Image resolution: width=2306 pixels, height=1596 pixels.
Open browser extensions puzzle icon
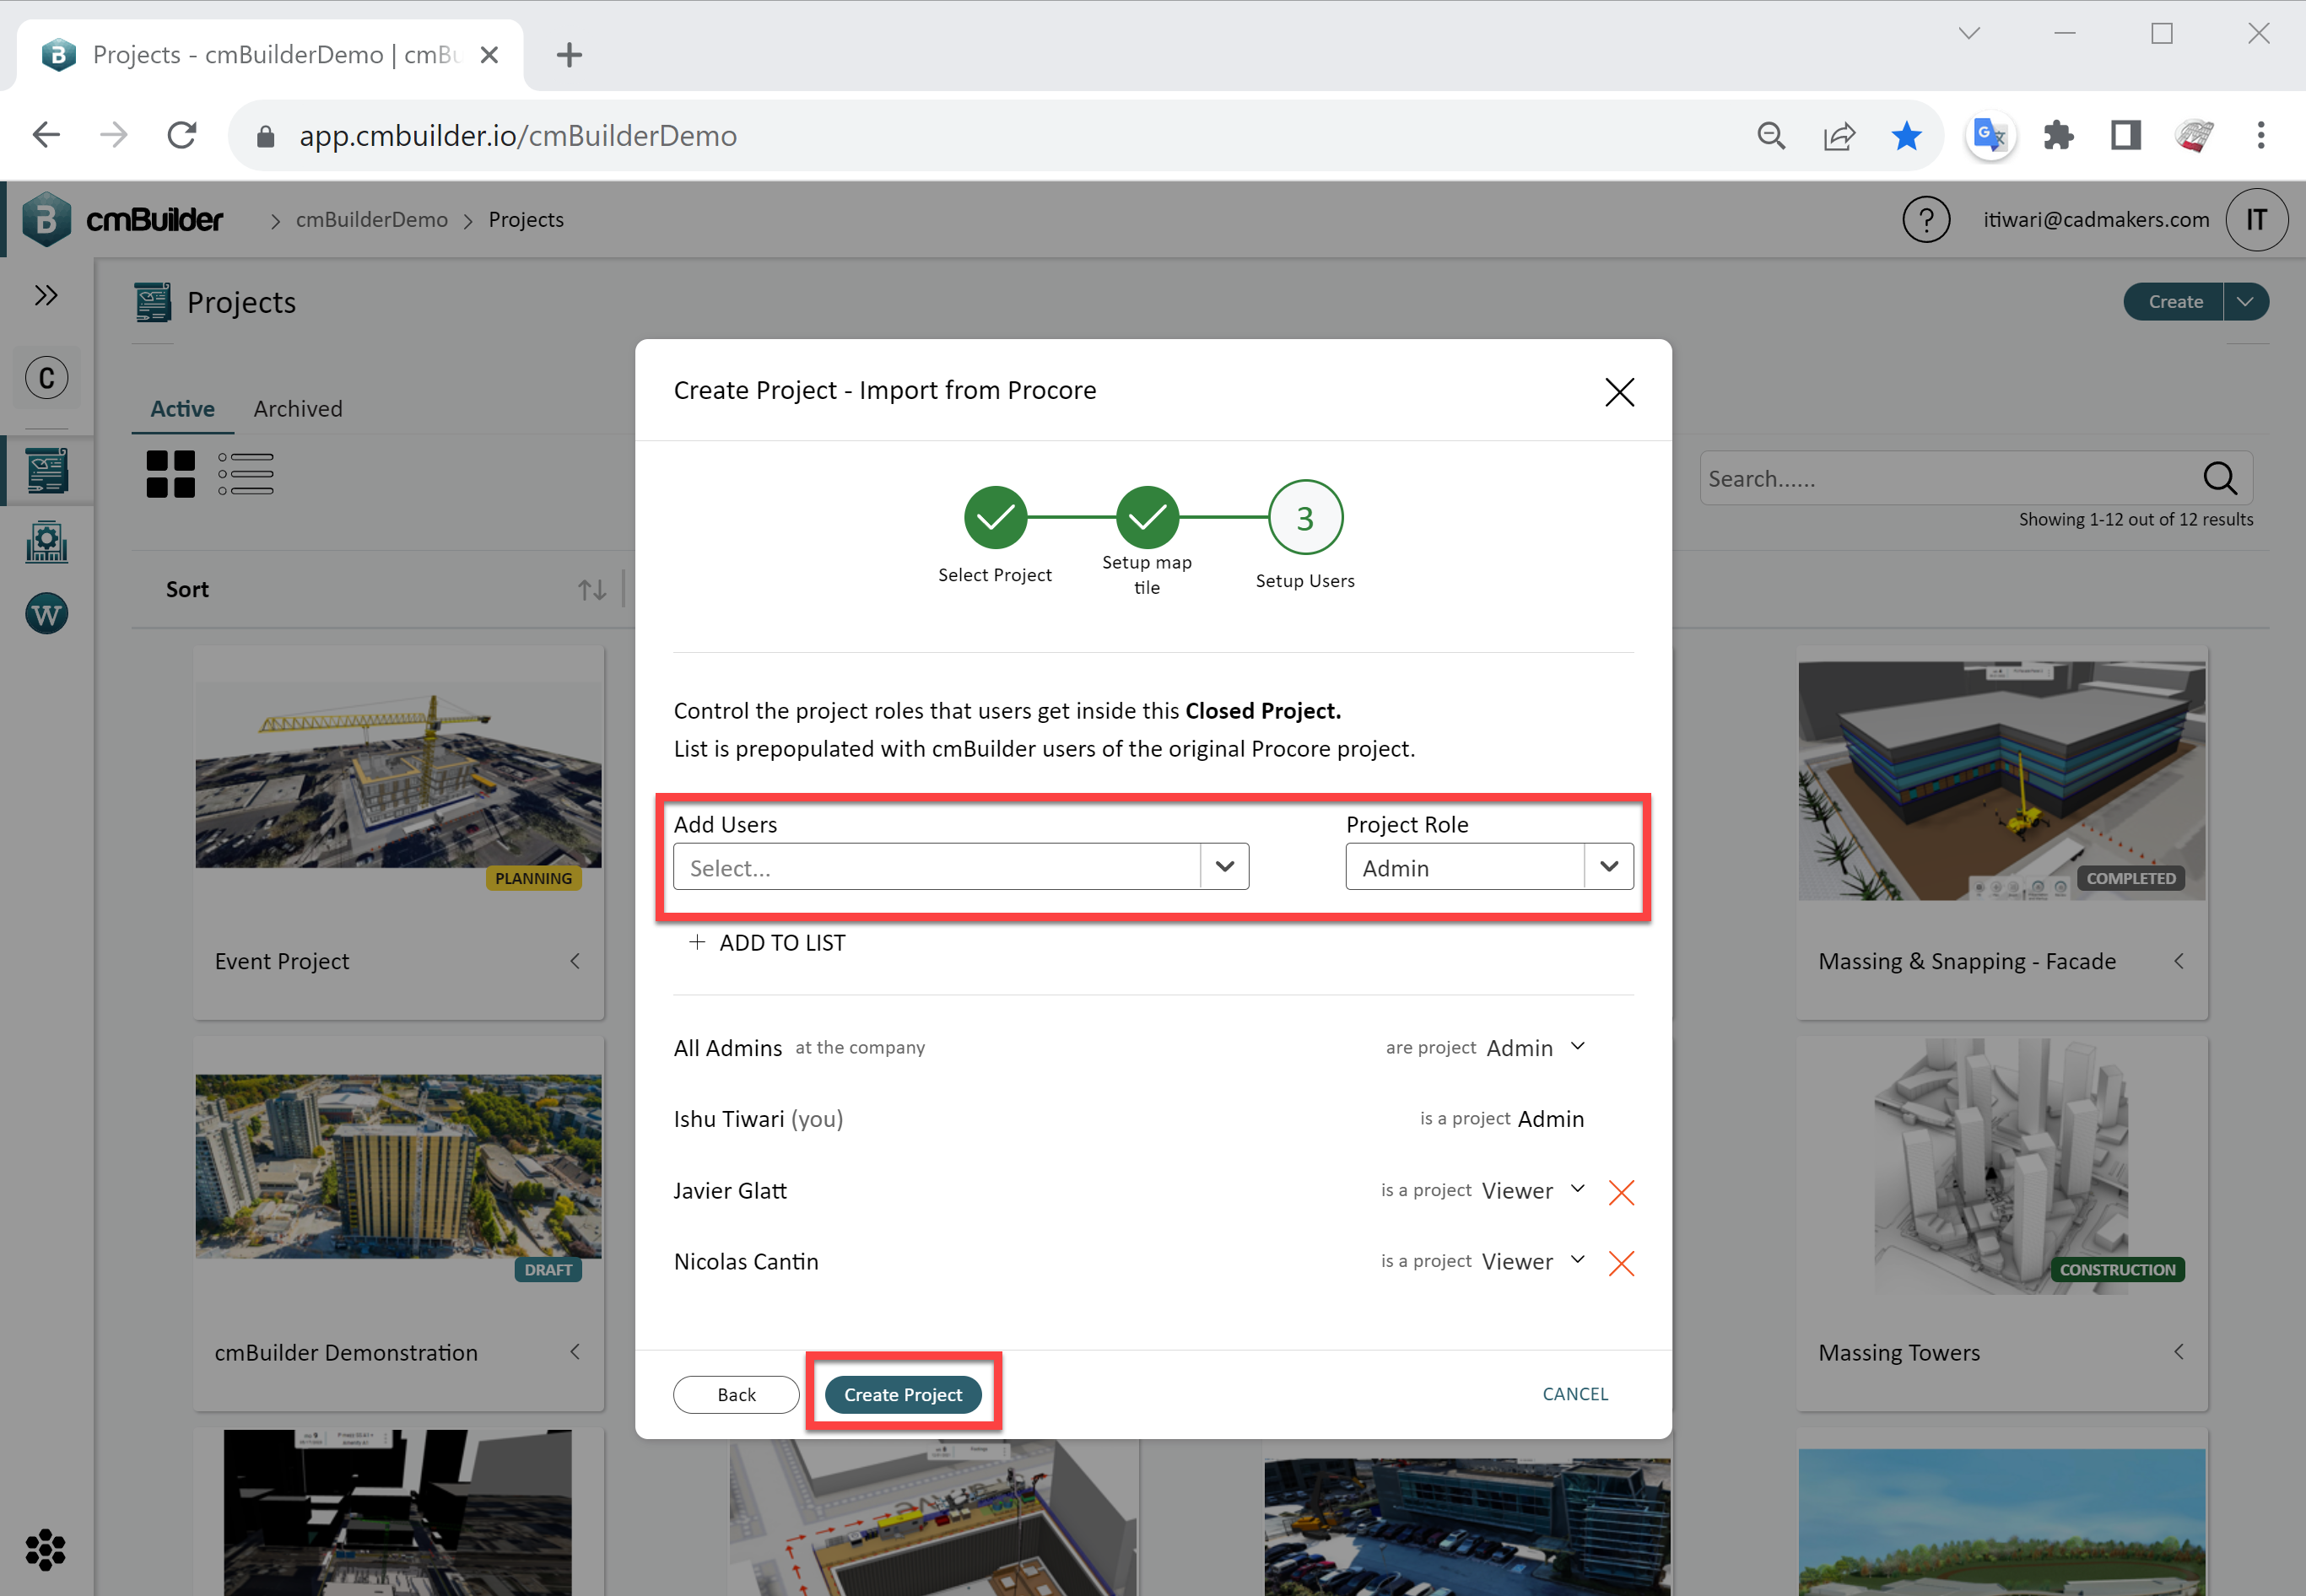click(2058, 135)
